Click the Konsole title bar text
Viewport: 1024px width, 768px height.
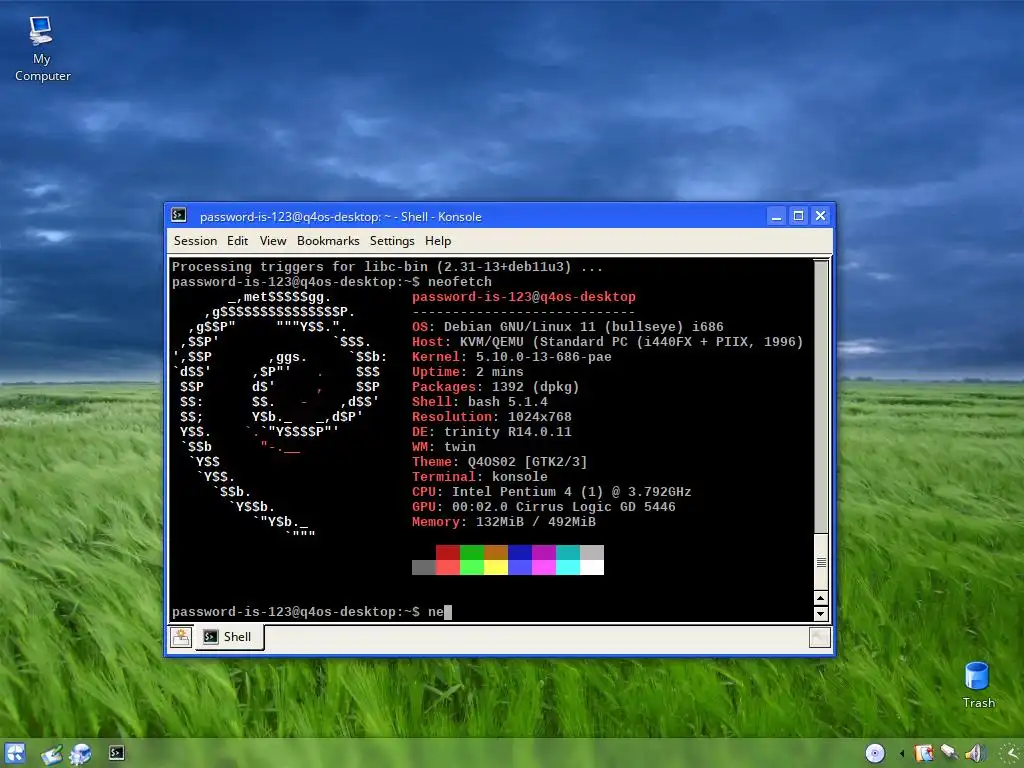point(340,216)
